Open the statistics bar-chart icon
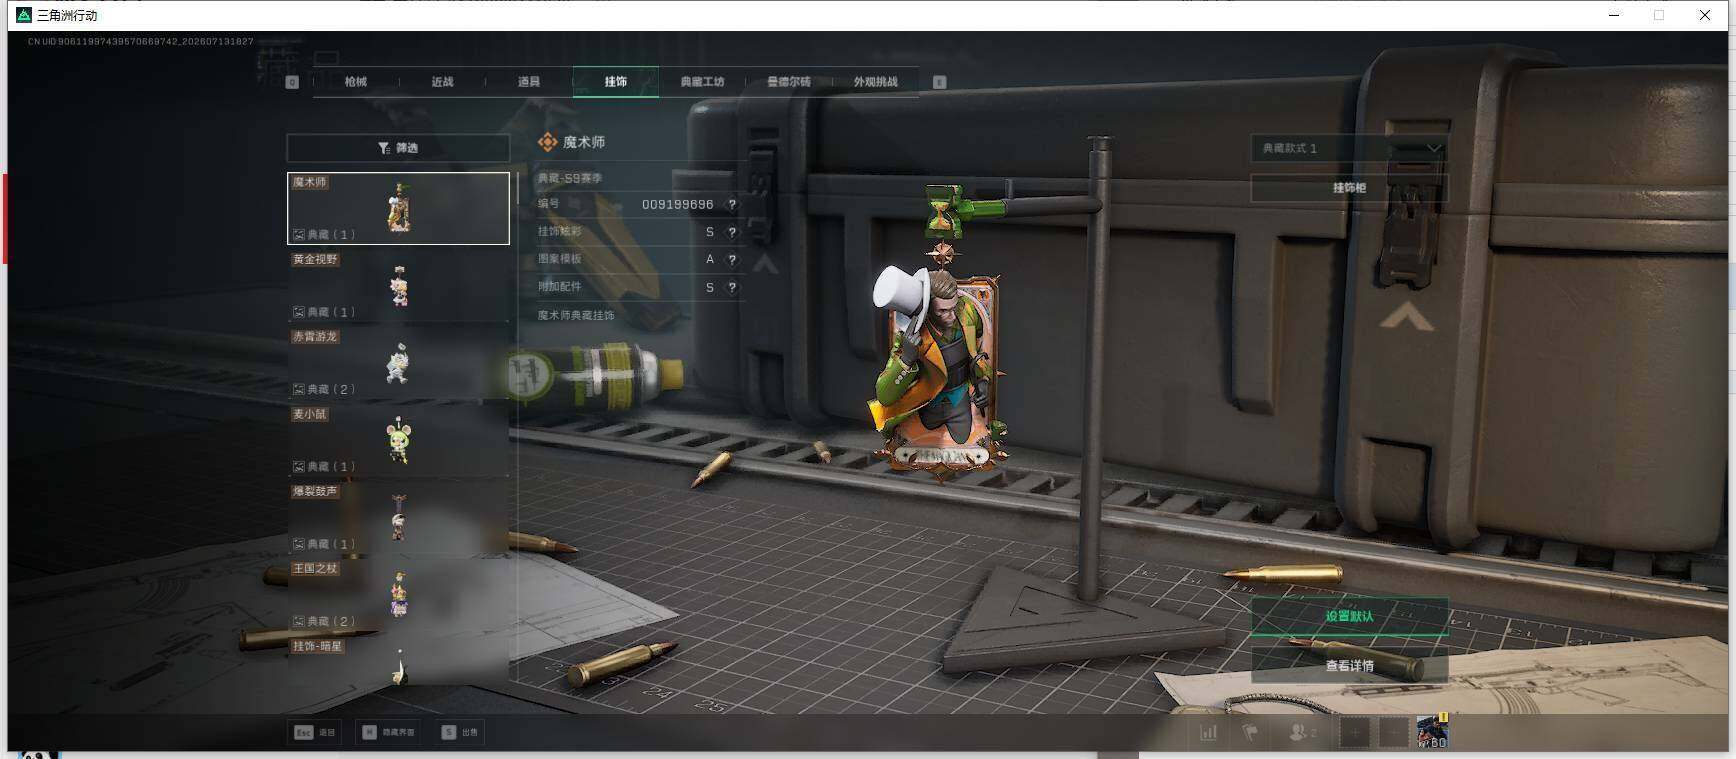Viewport: 1736px width, 759px height. pyautogui.click(x=1209, y=733)
